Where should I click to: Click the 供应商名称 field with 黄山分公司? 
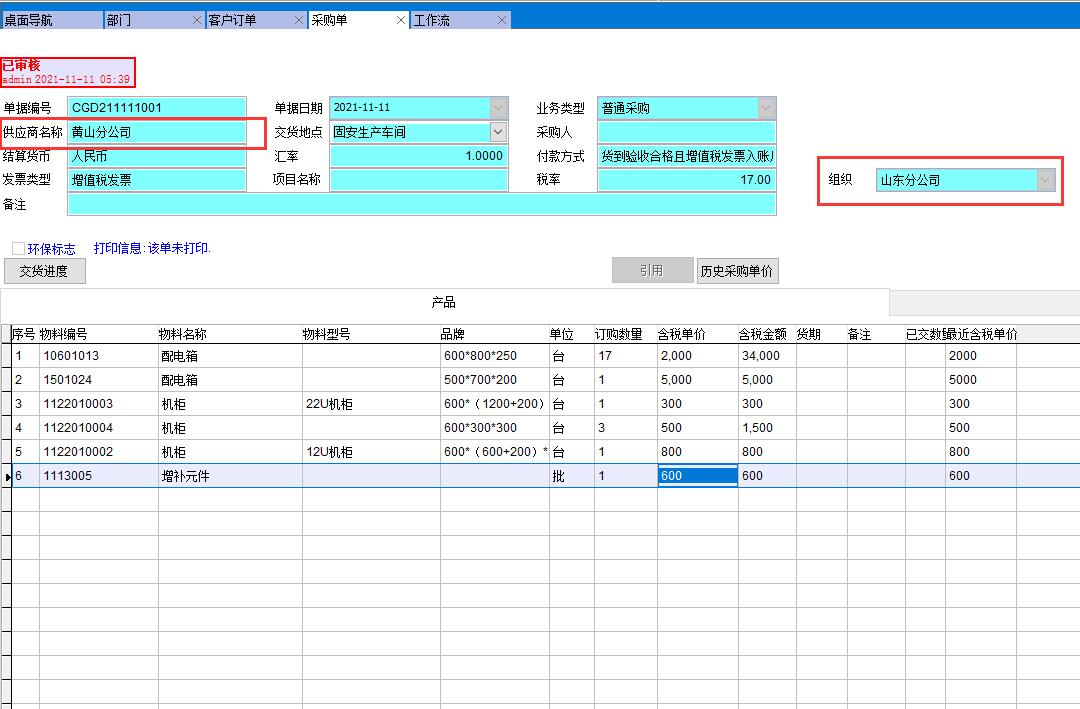pyautogui.click(x=156, y=132)
